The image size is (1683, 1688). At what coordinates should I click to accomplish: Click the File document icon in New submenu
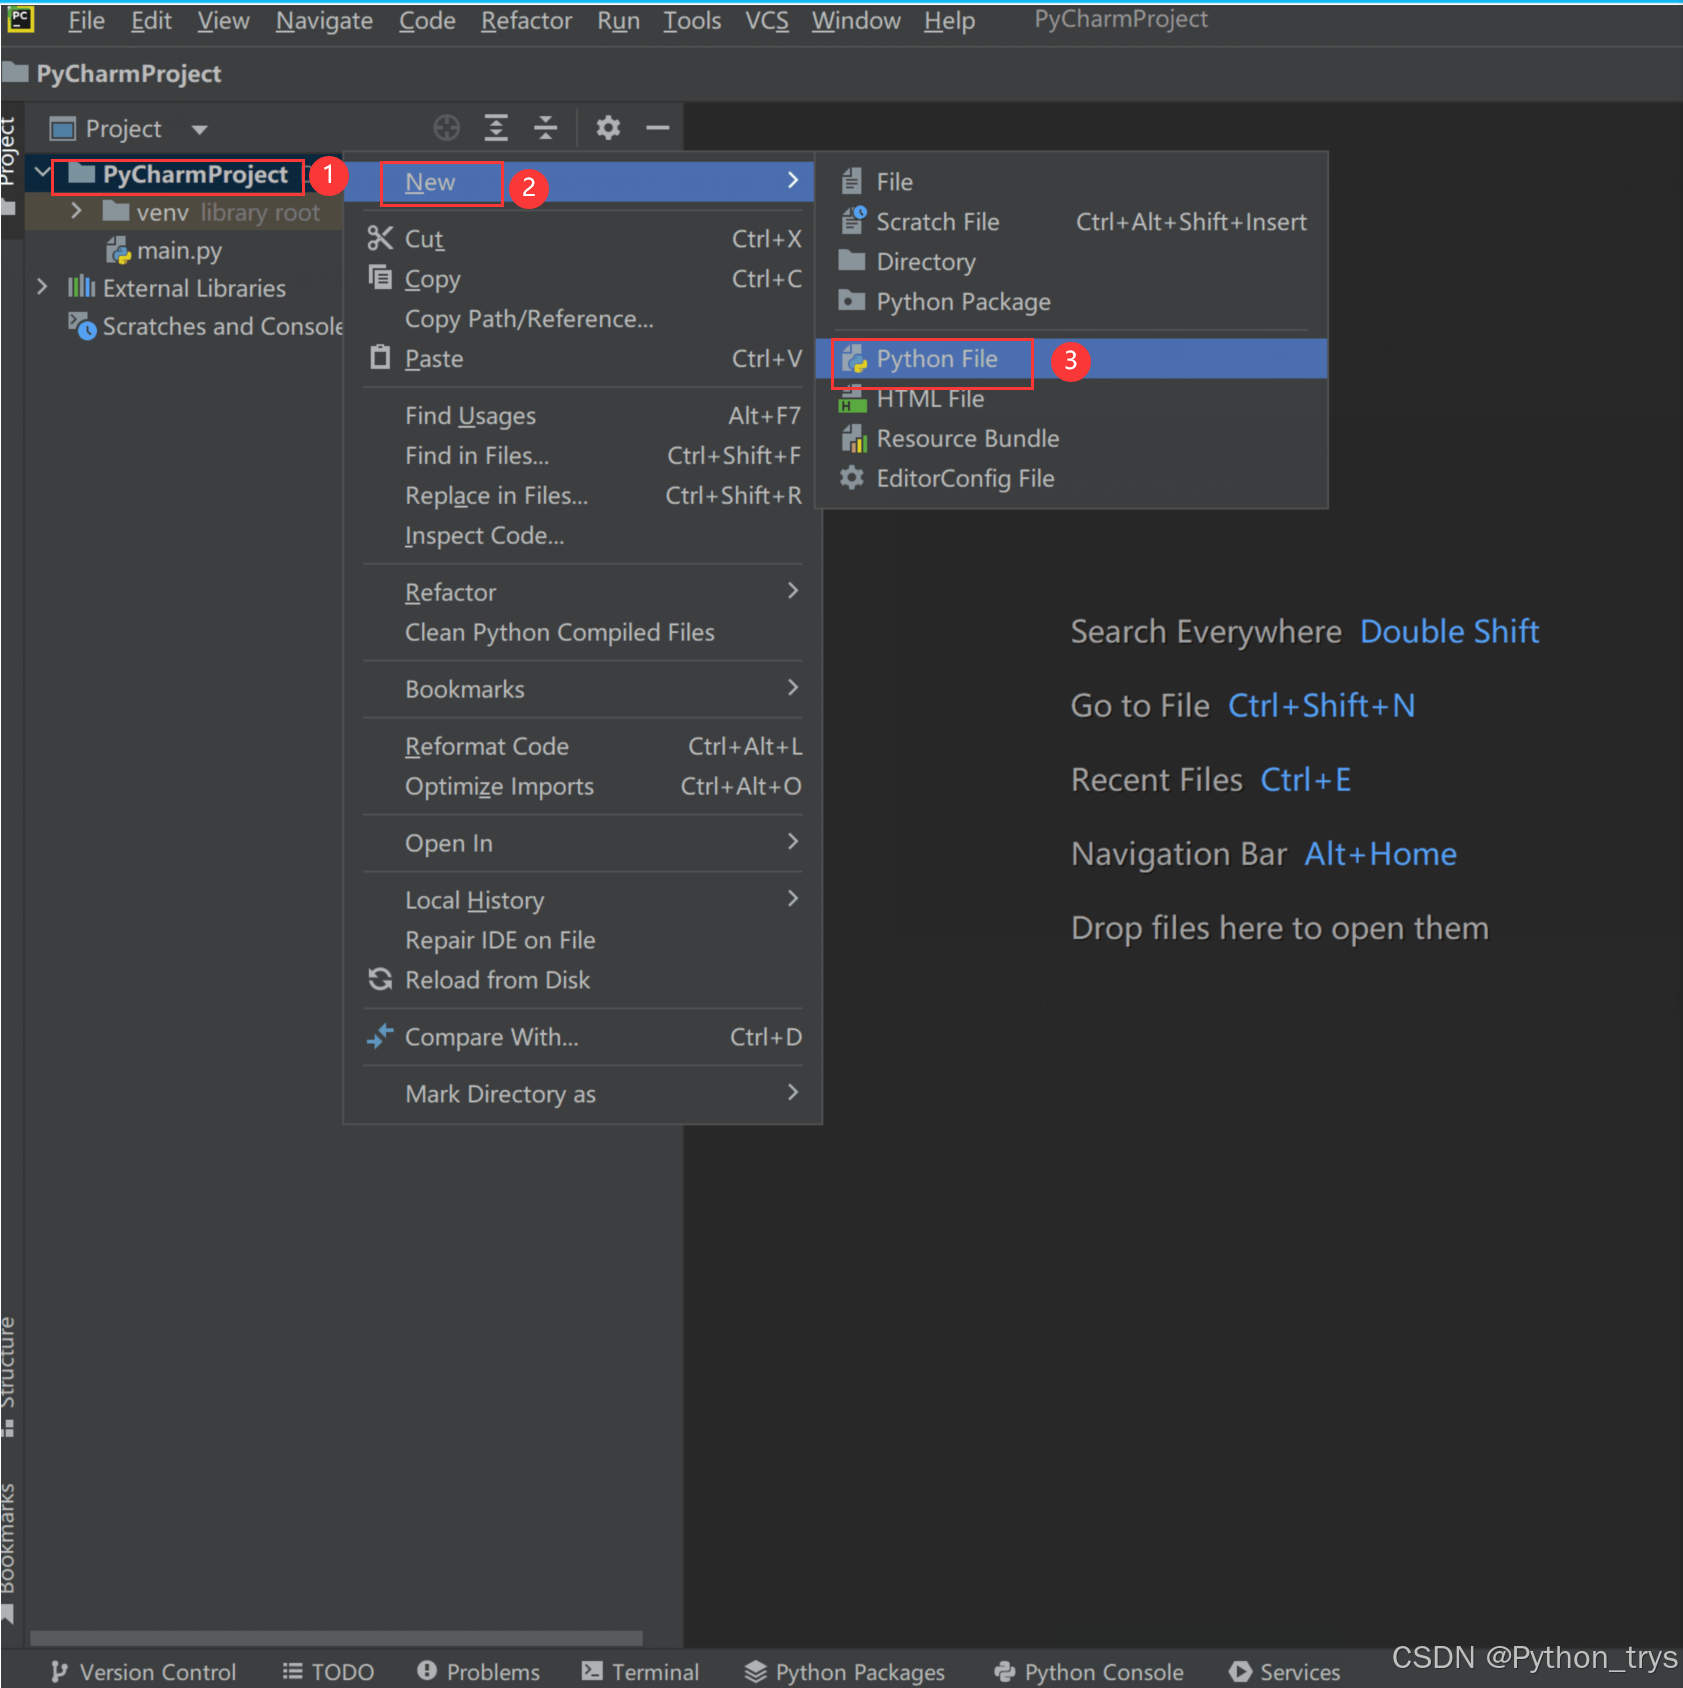coord(852,181)
